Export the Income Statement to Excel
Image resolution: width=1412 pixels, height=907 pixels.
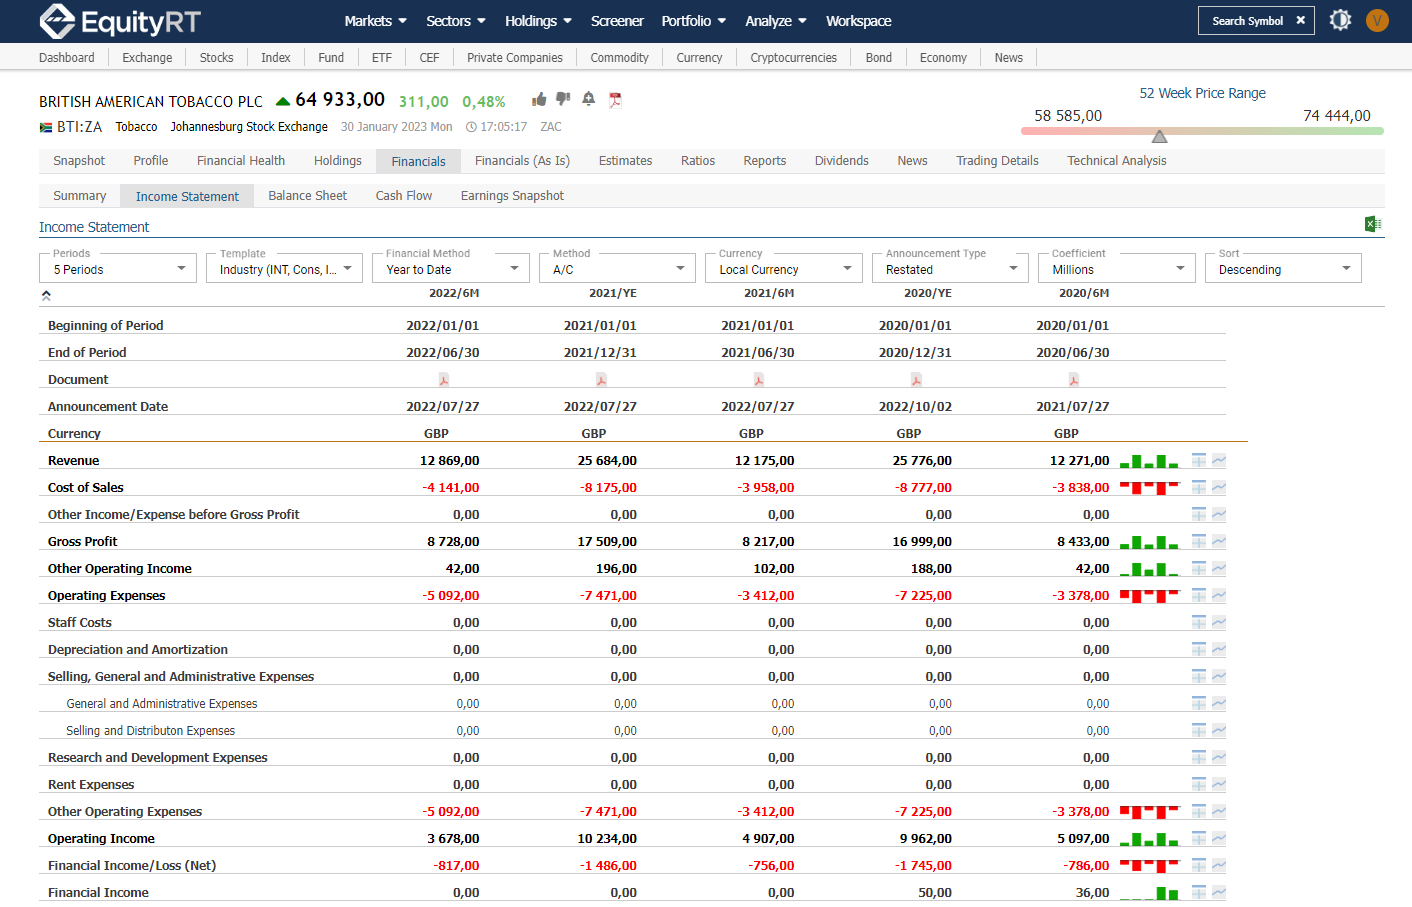1373,224
